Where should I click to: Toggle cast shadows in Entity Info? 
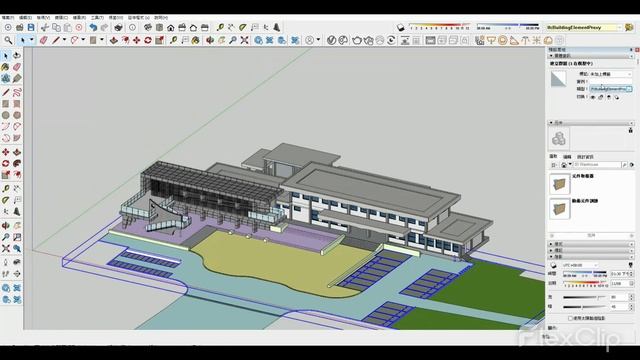617,97
